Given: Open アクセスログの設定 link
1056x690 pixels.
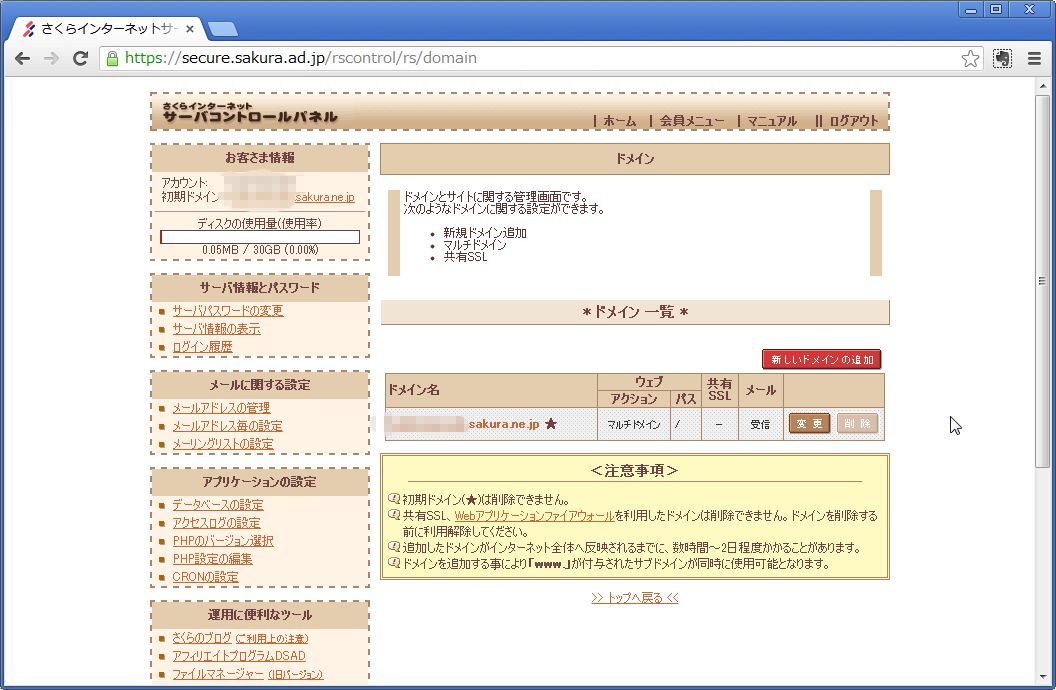Looking at the screenshot, I should [x=216, y=523].
